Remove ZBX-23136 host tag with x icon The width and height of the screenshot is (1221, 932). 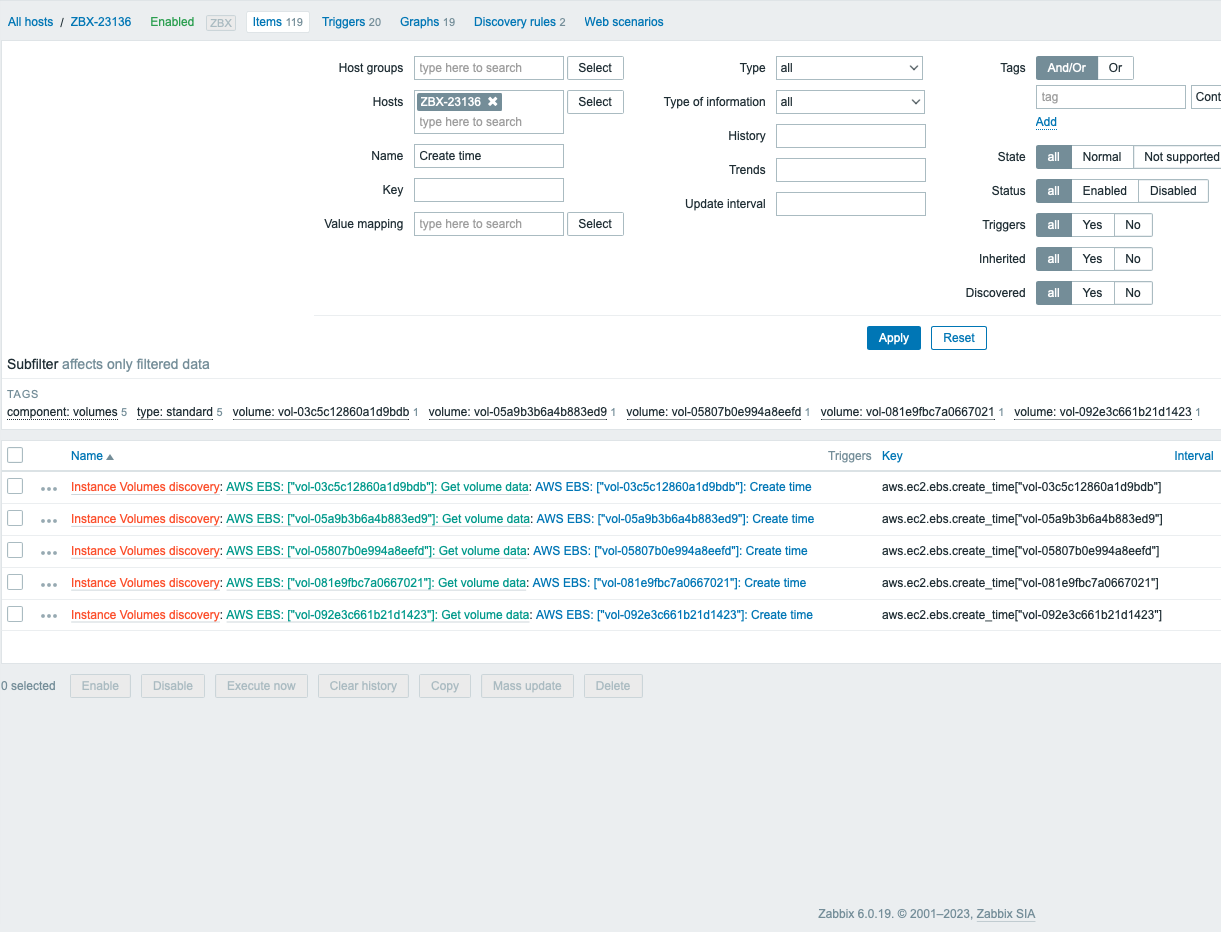click(493, 102)
